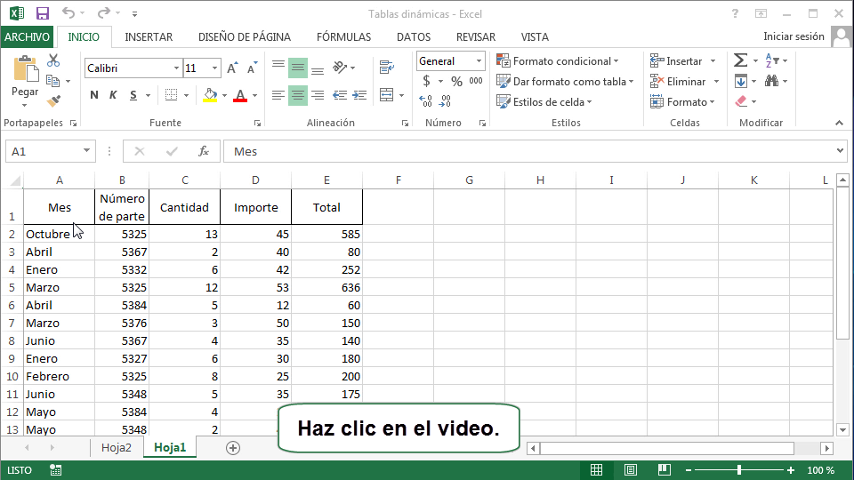Toggle middle align button

click(298, 67)
